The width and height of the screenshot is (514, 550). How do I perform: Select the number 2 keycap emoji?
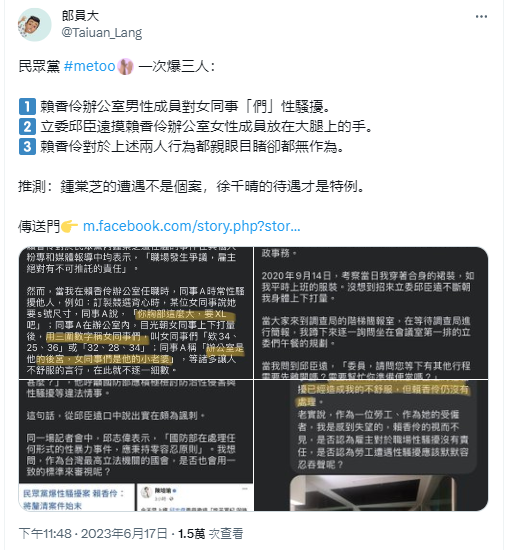click(x=27, y=127)
